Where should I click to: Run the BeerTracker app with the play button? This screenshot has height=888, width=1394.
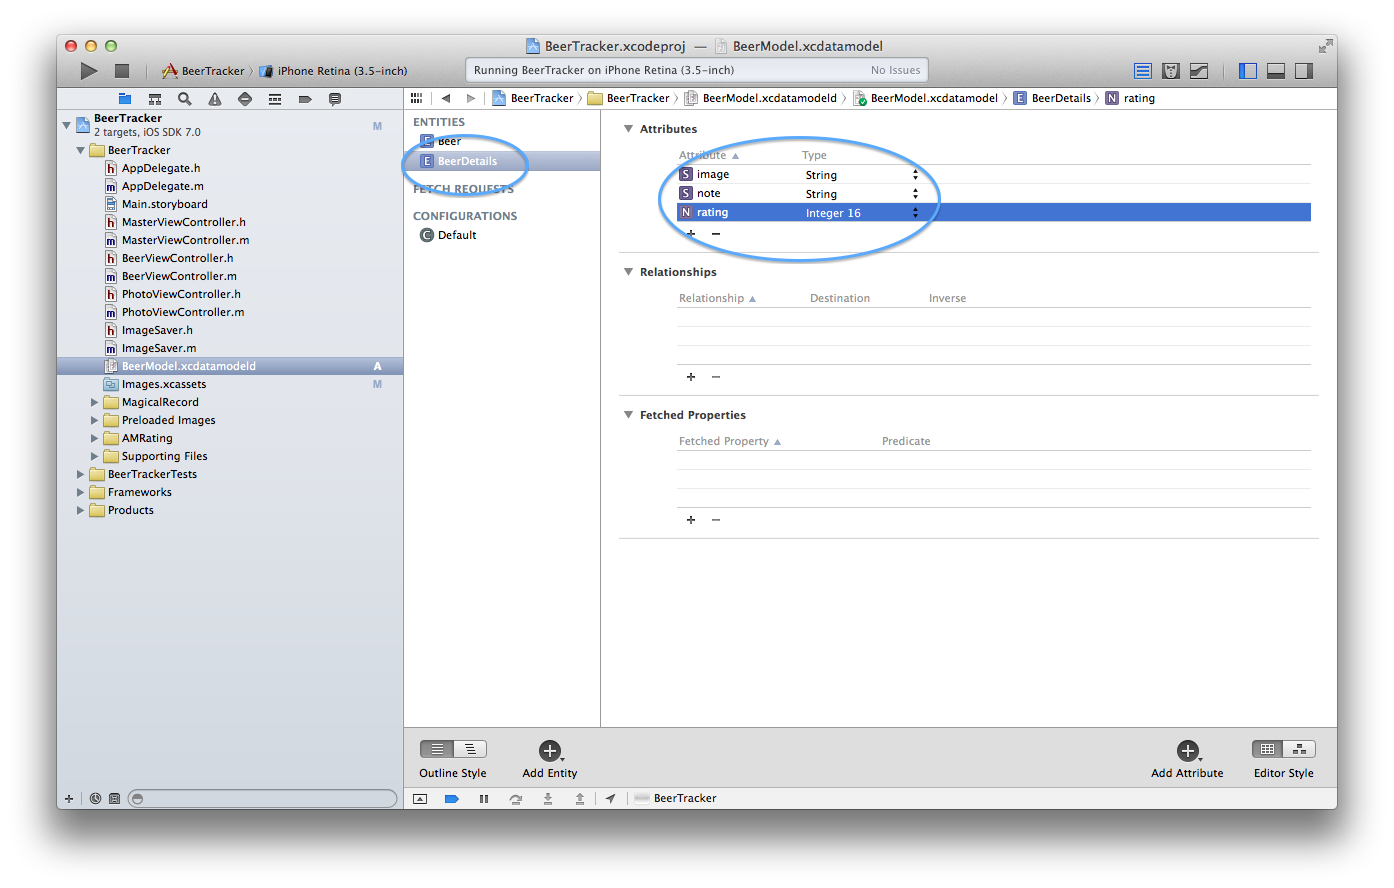(x=89, y=71)
